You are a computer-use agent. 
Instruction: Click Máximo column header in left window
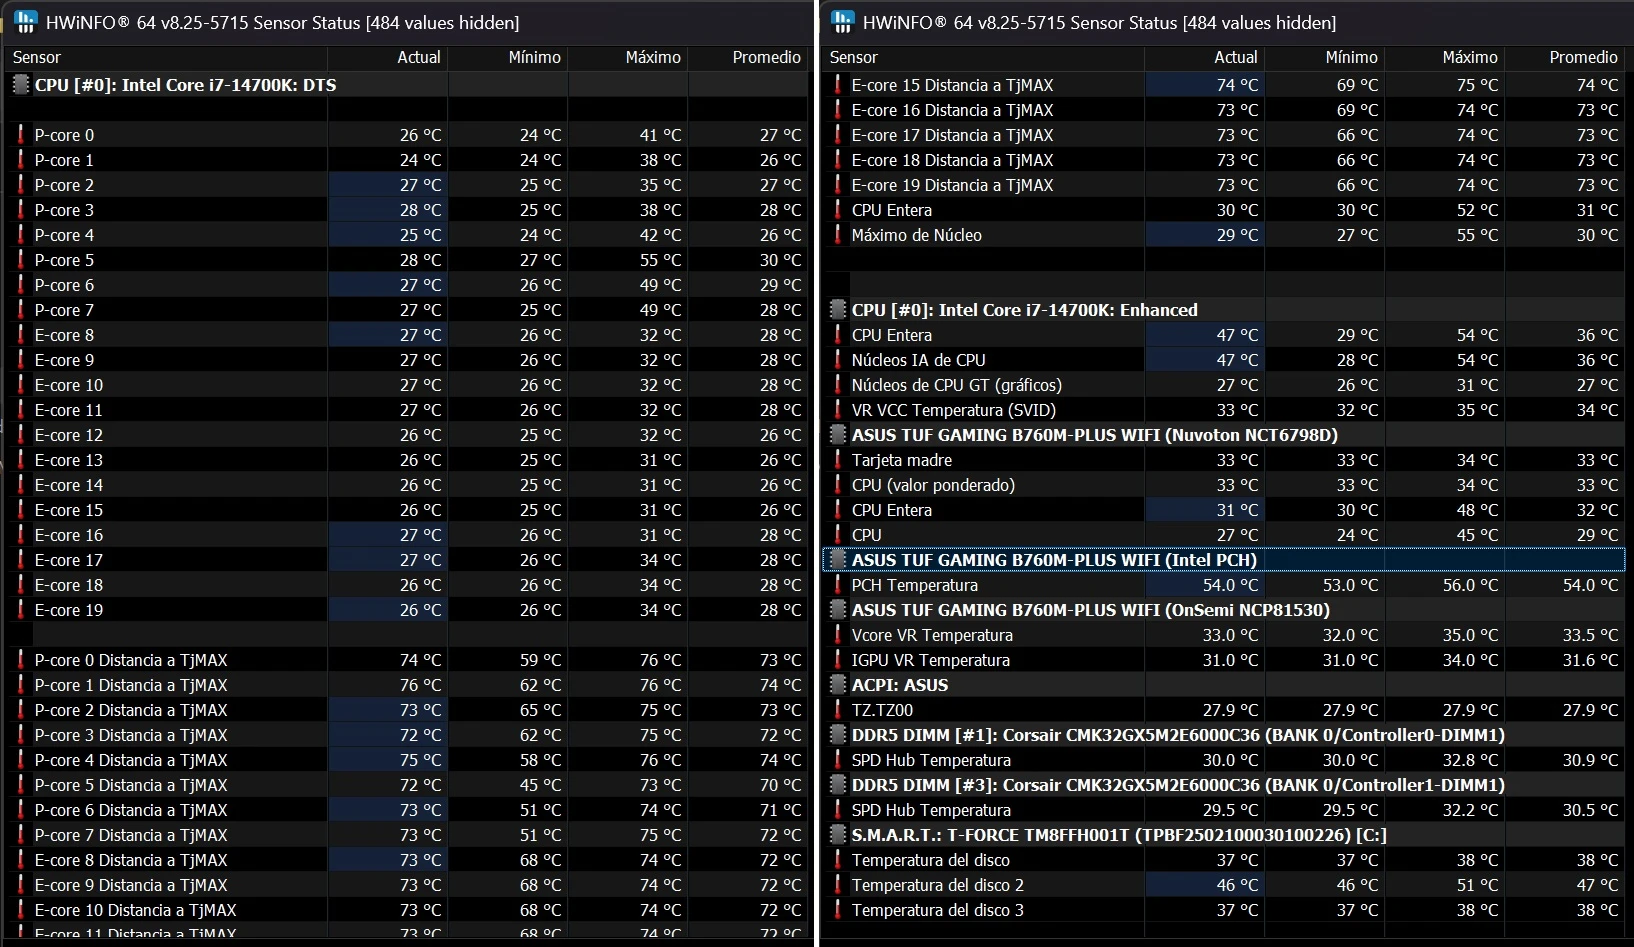pos(628,58)
